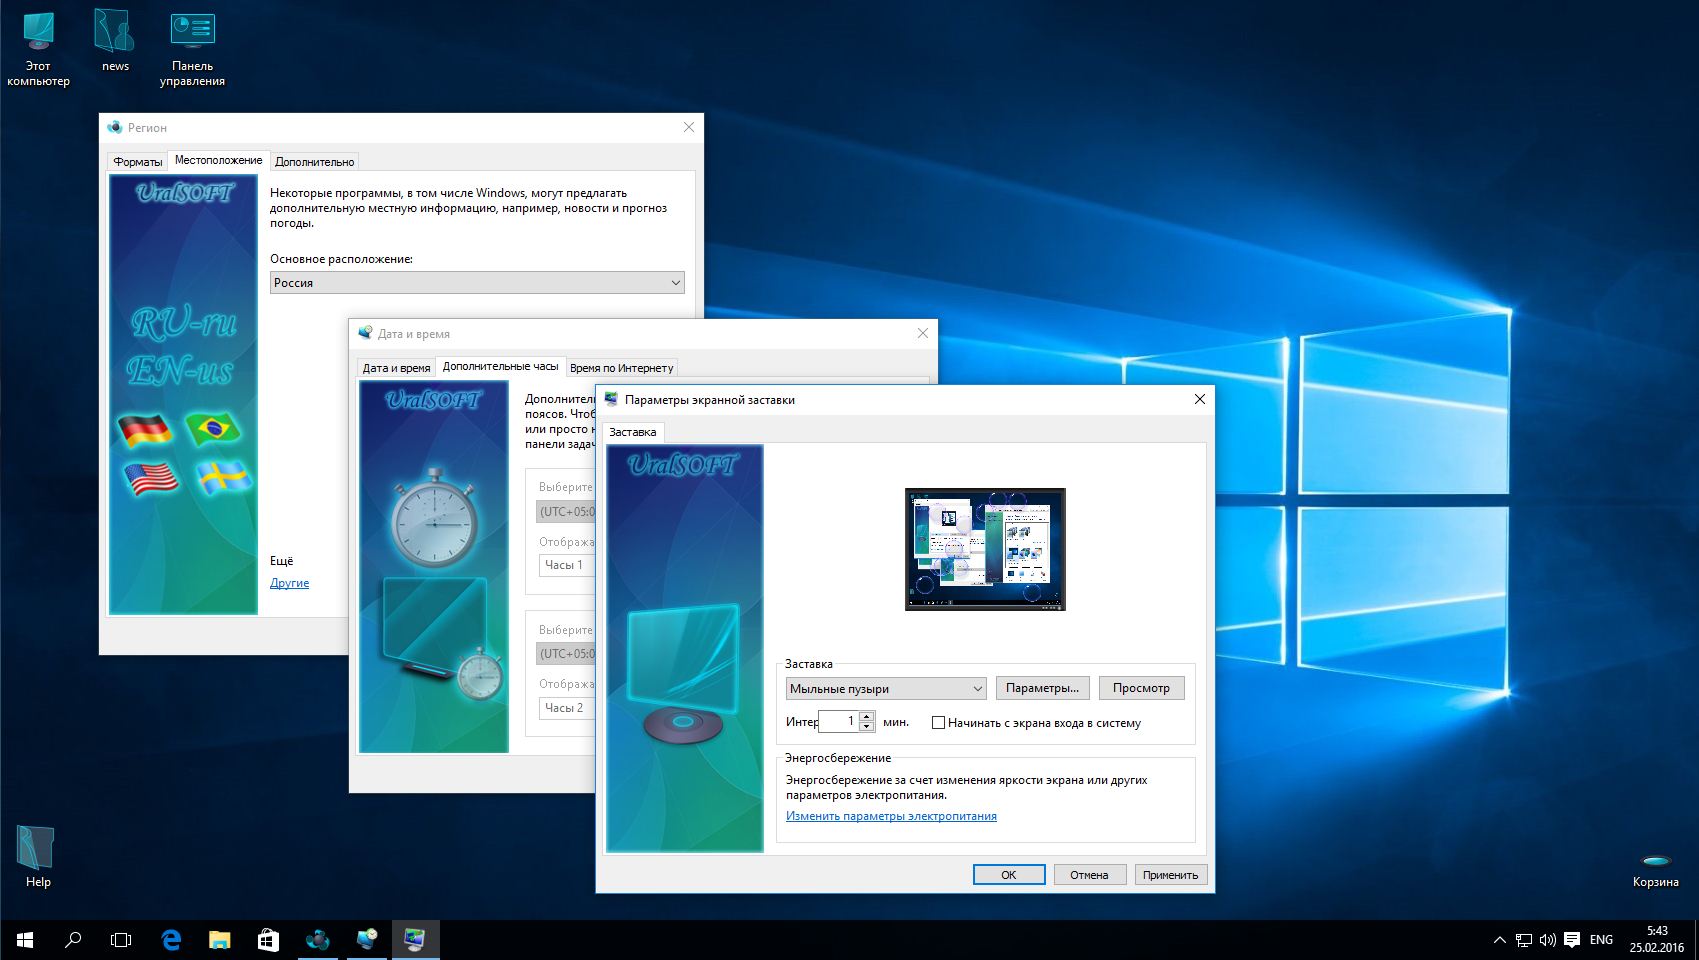The height and width of the screenshot is (960, 1699).
Task: Show hidden system tray icons chevron
Action: tap(1499, 940)
